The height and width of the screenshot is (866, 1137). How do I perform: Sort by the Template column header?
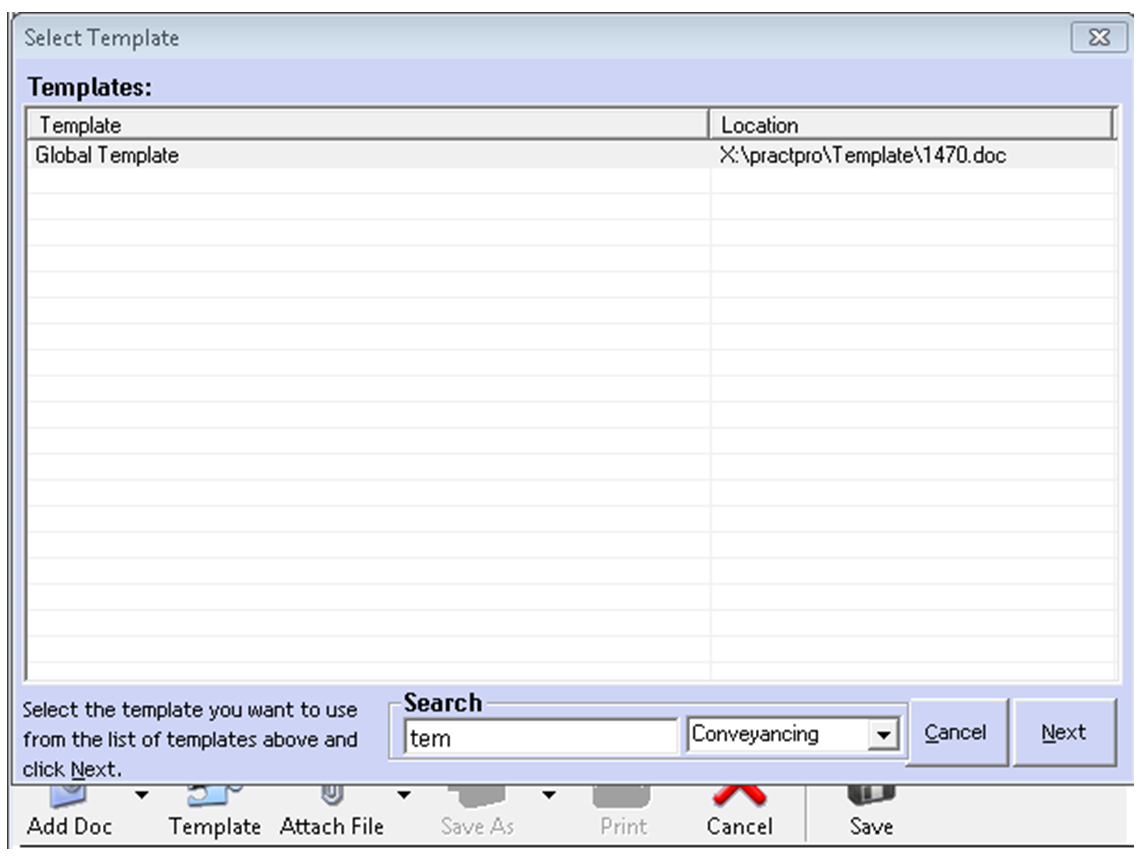pos(367,125)
